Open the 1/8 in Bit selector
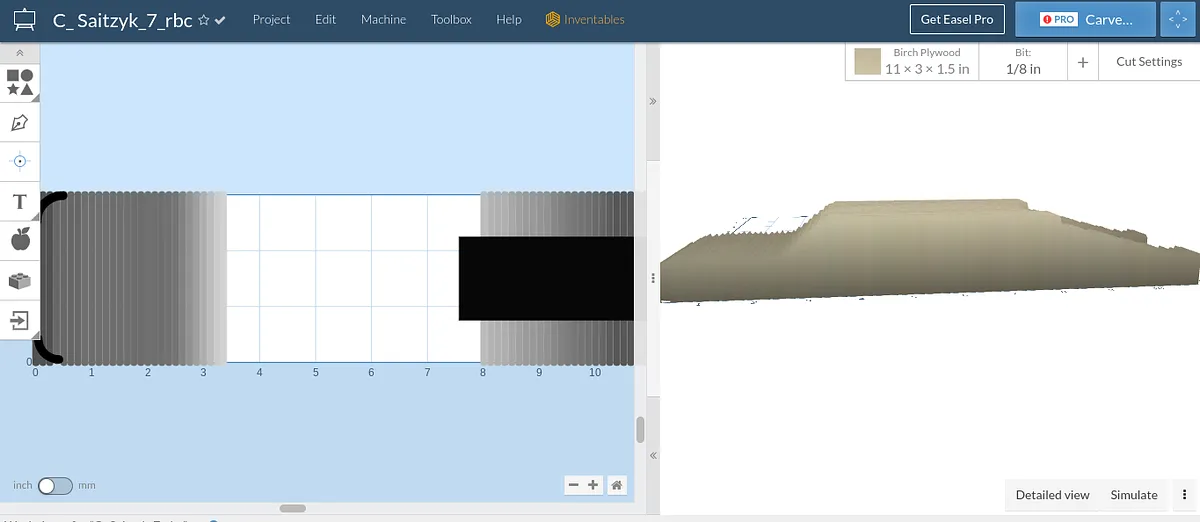 (x=1022, y=62)
